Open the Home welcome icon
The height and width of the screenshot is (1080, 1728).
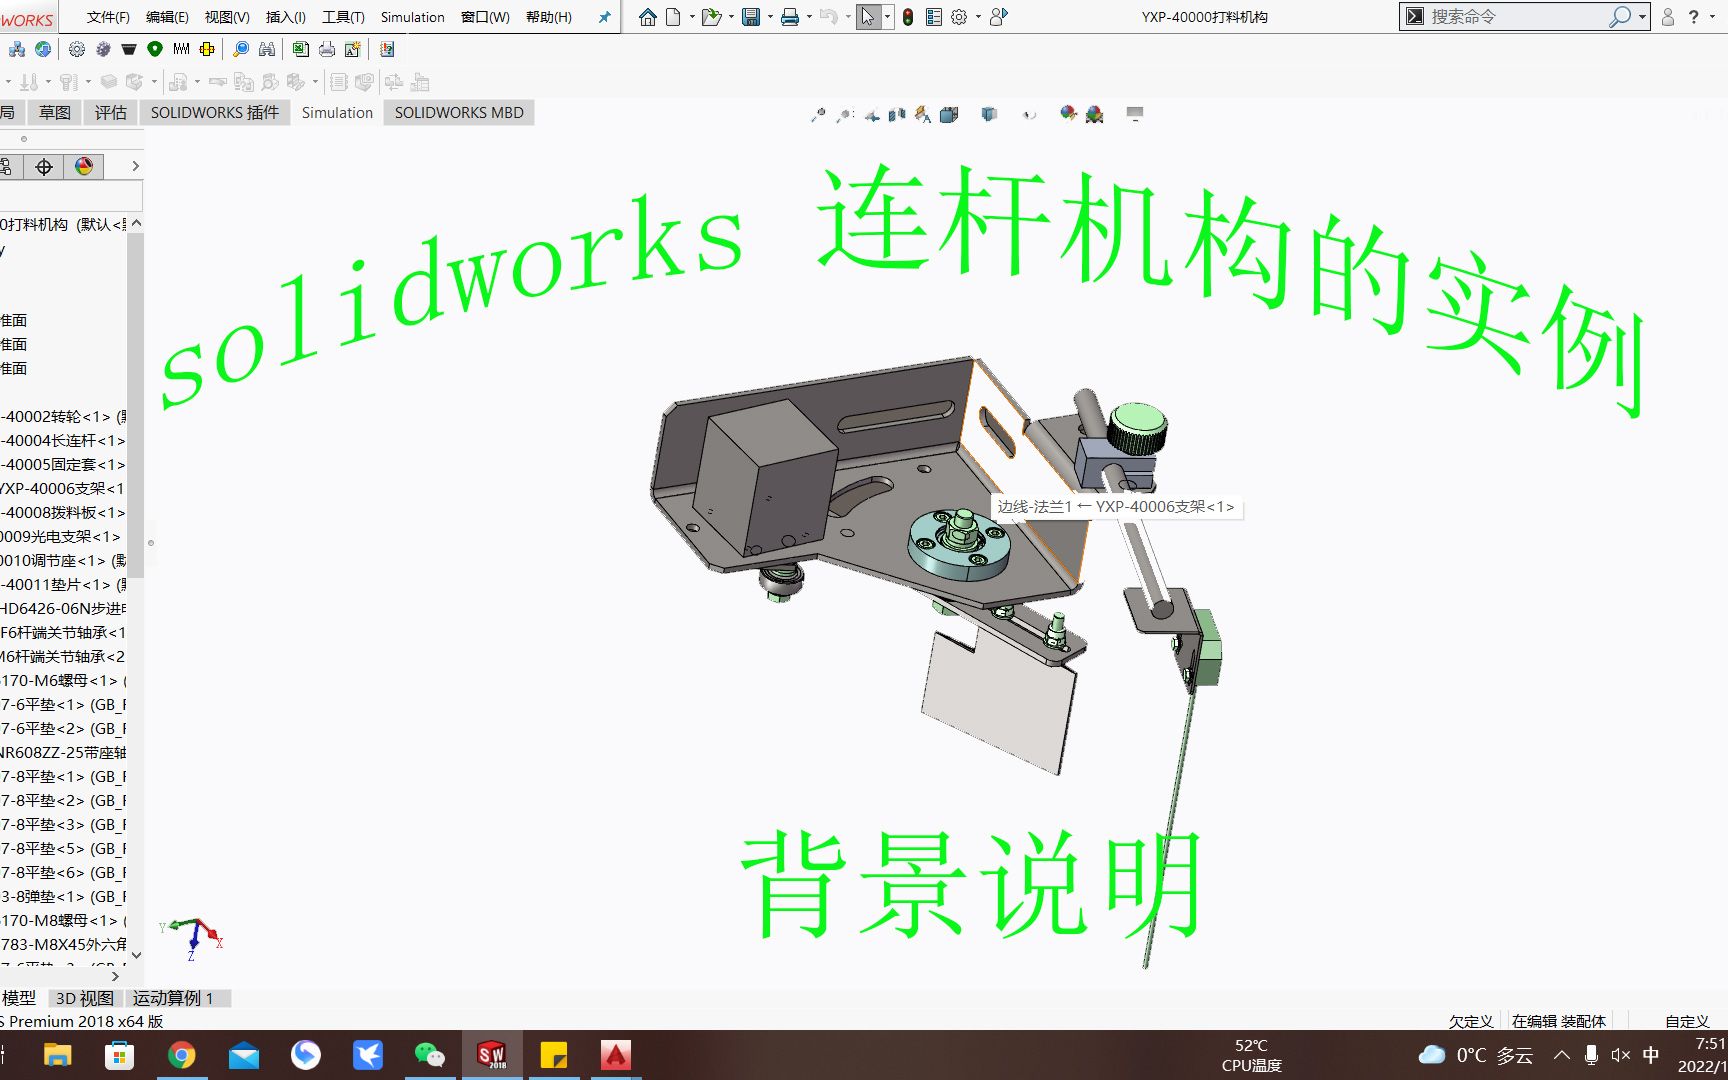(x=648, y=17)
